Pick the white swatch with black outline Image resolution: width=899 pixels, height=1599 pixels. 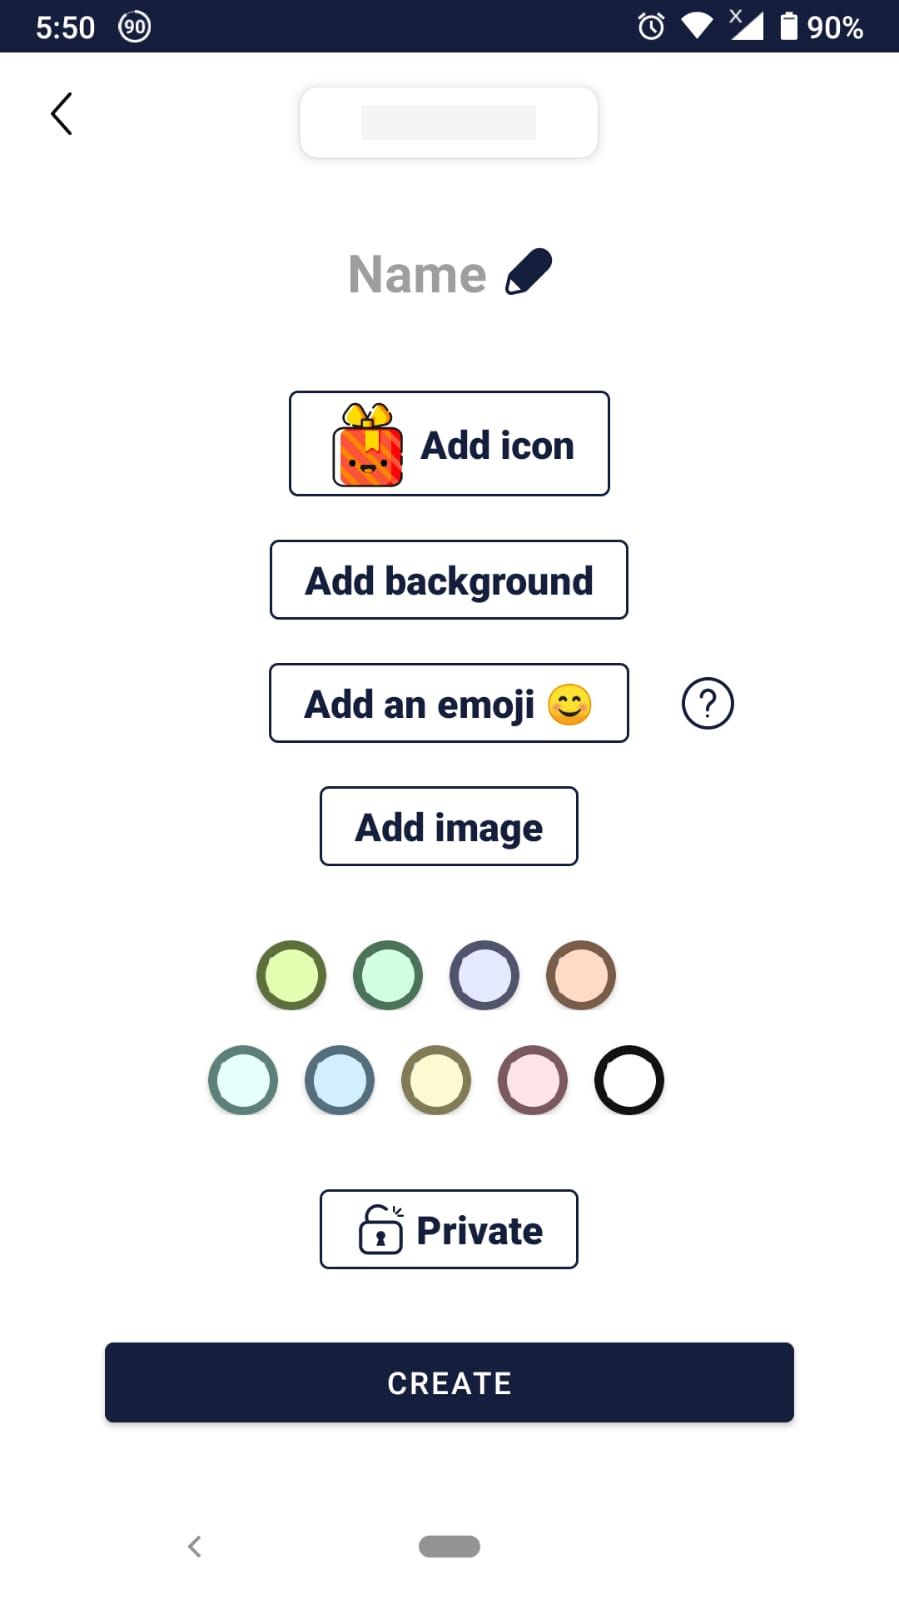[x=629, y=1080]
